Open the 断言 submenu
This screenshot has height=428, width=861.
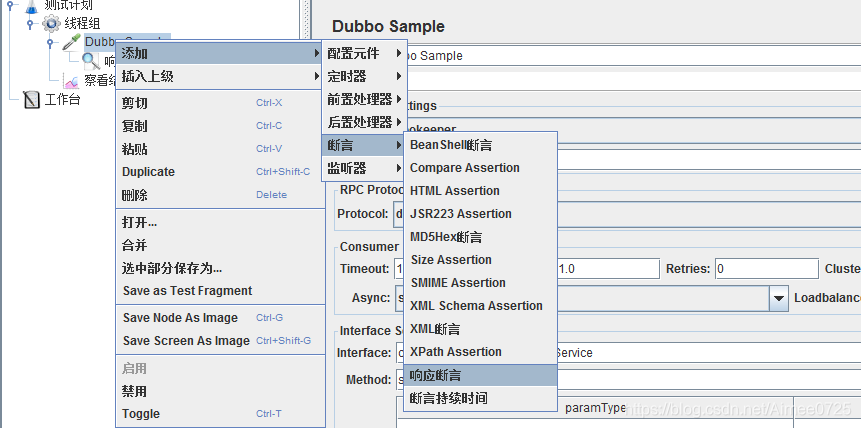click(364, 145)
